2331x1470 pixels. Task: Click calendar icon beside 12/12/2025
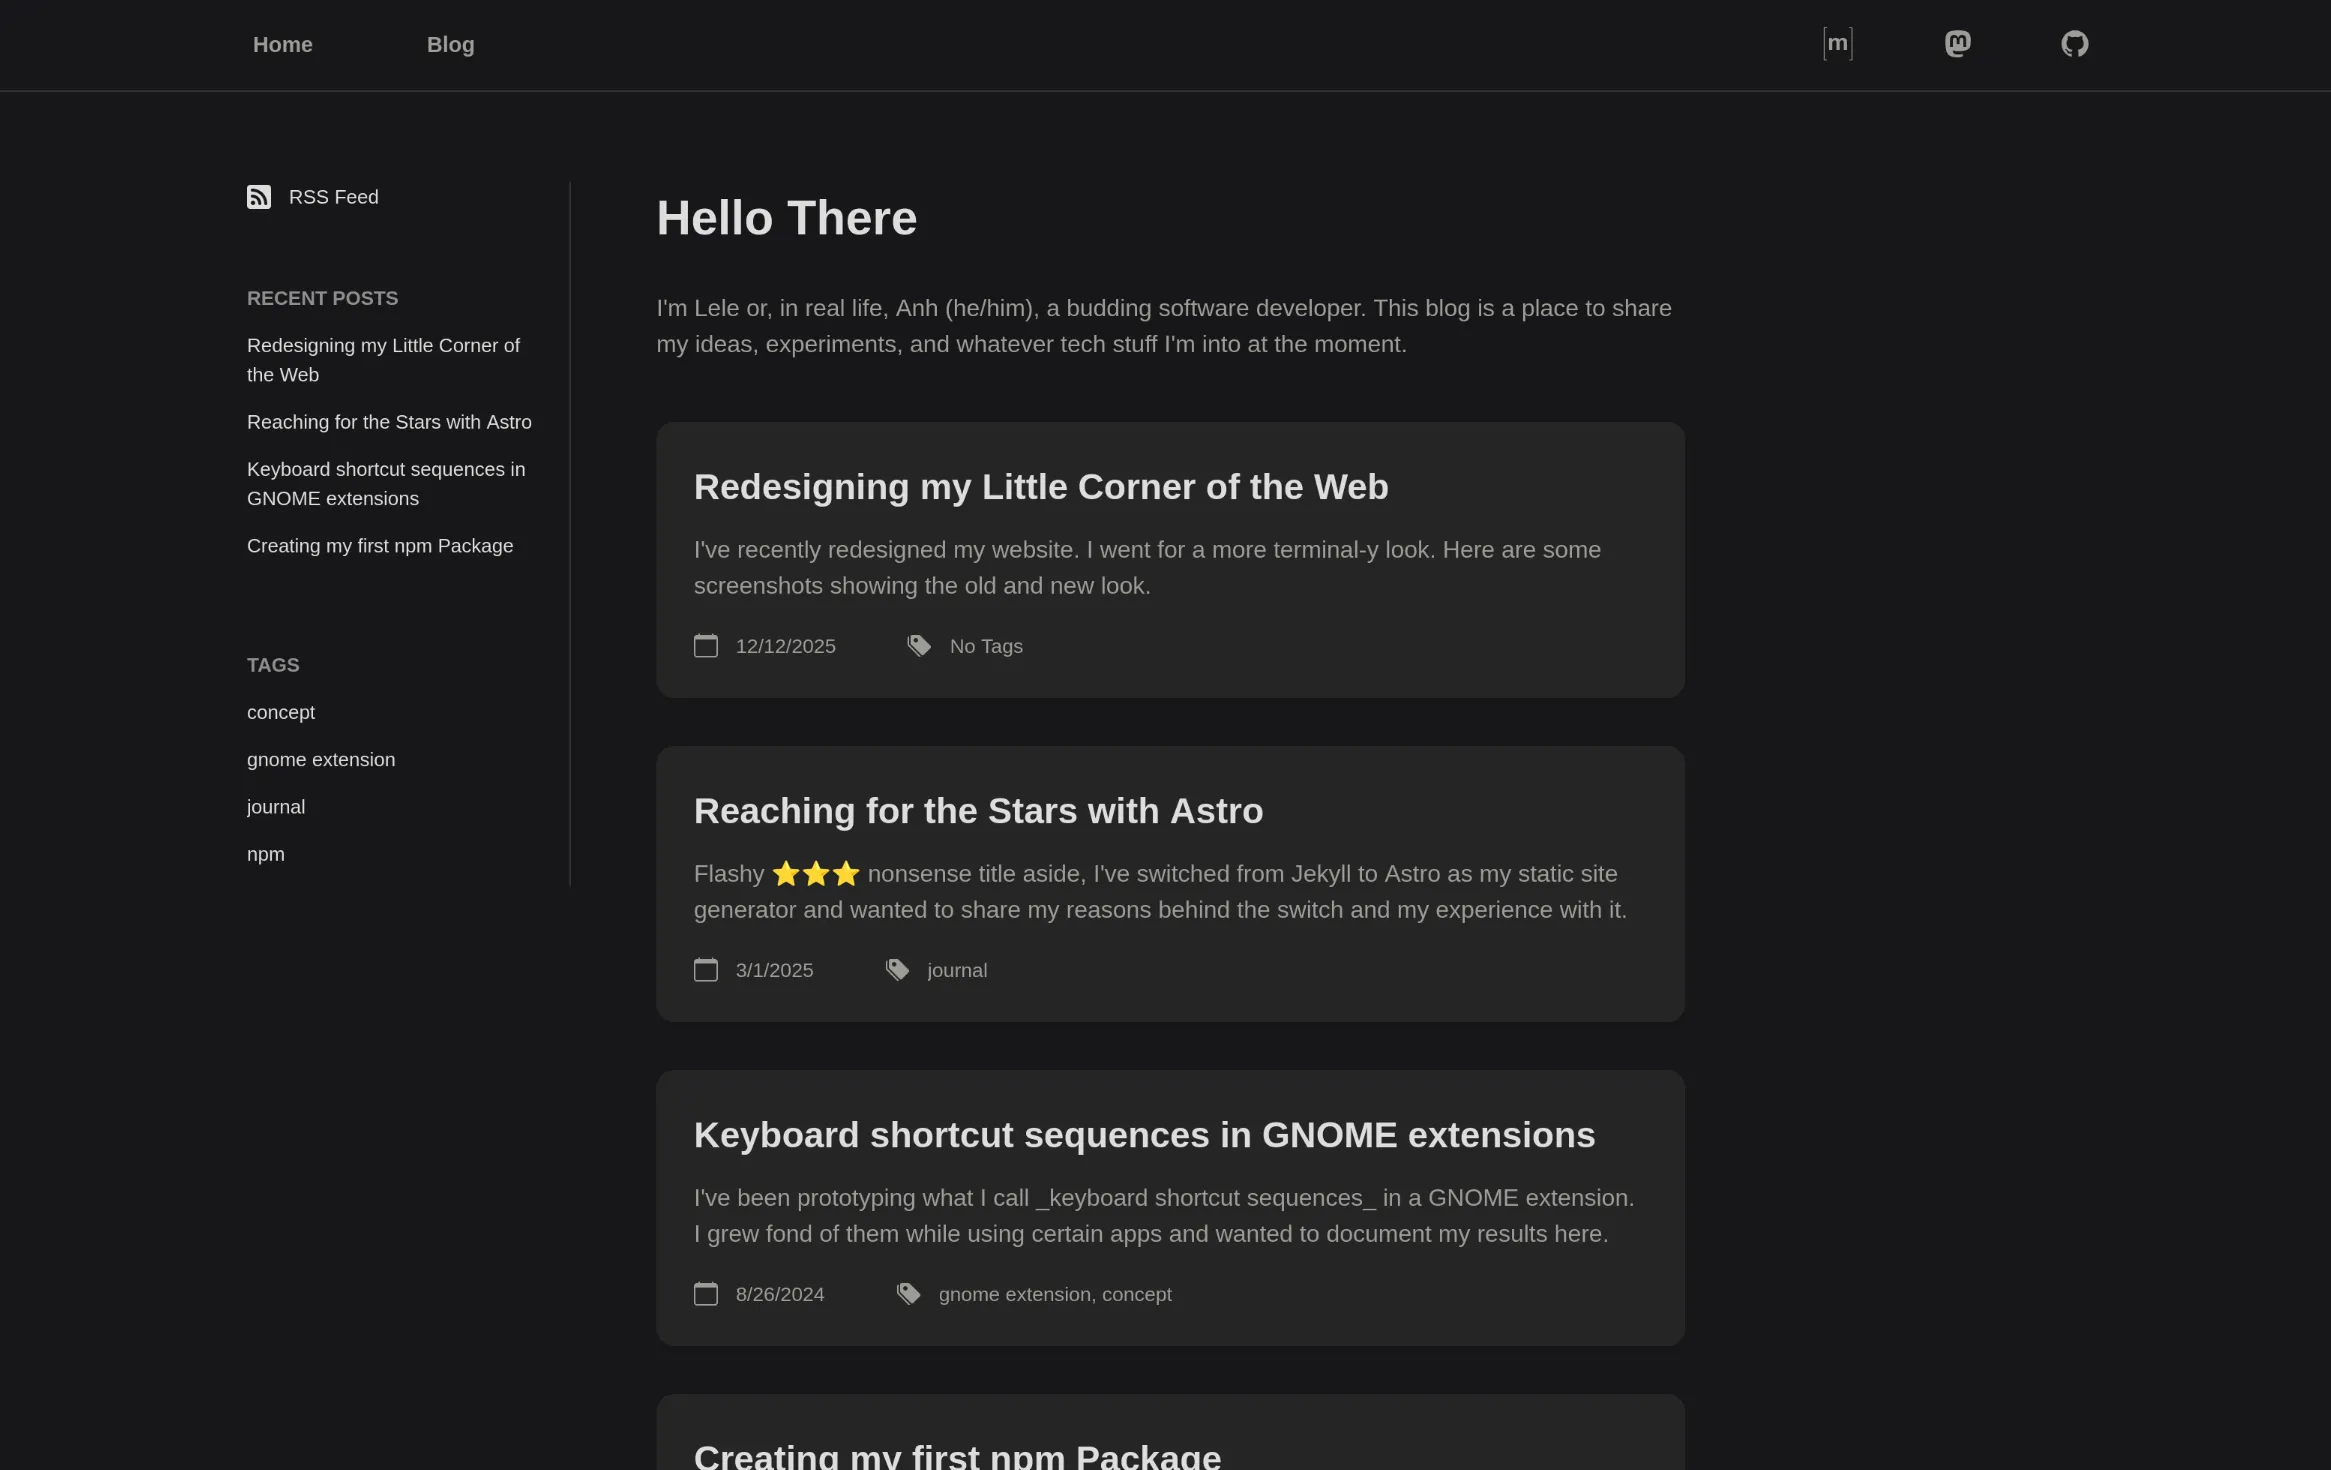[x=706, y=646]
